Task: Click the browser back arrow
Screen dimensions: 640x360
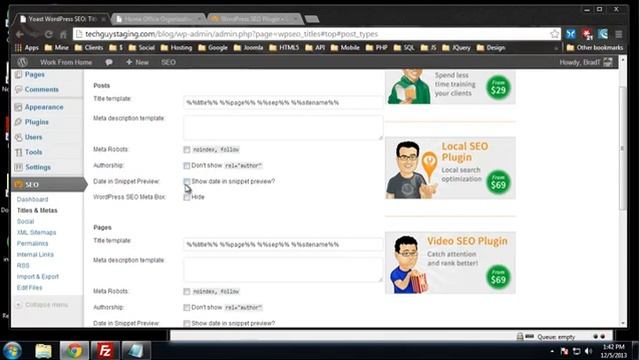Action: coord(19,34)
